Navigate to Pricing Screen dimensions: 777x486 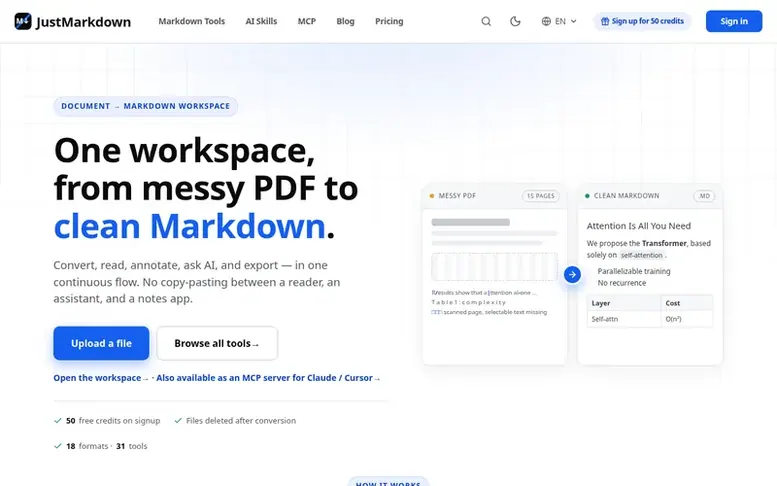(x=389, y=21)
